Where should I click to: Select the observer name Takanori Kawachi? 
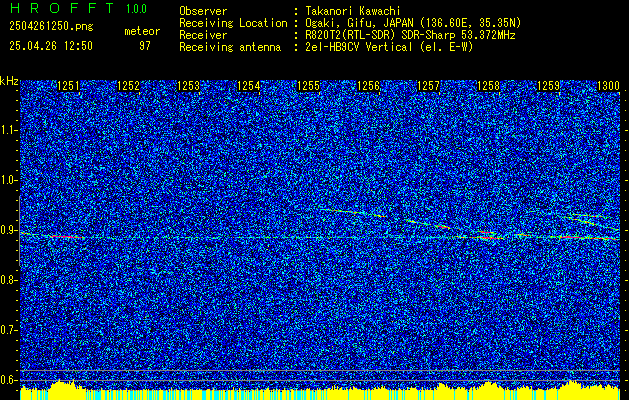tap(351, 11)
